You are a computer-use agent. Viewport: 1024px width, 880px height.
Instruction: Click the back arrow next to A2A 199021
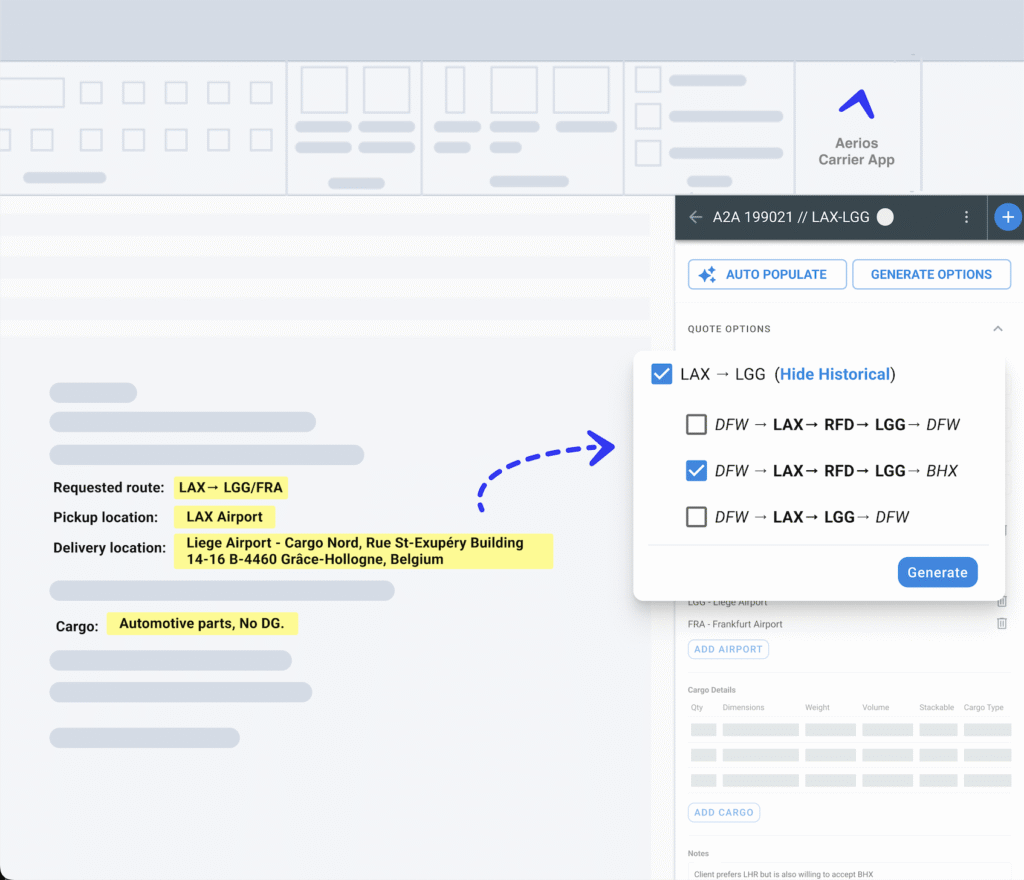[x=696, y=217]
